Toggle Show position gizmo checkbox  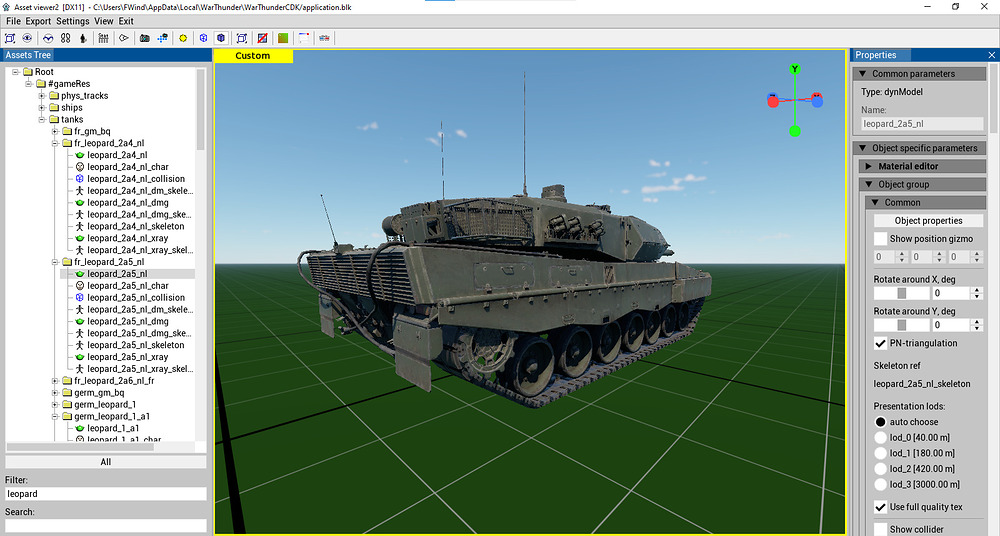click(880, 239)
